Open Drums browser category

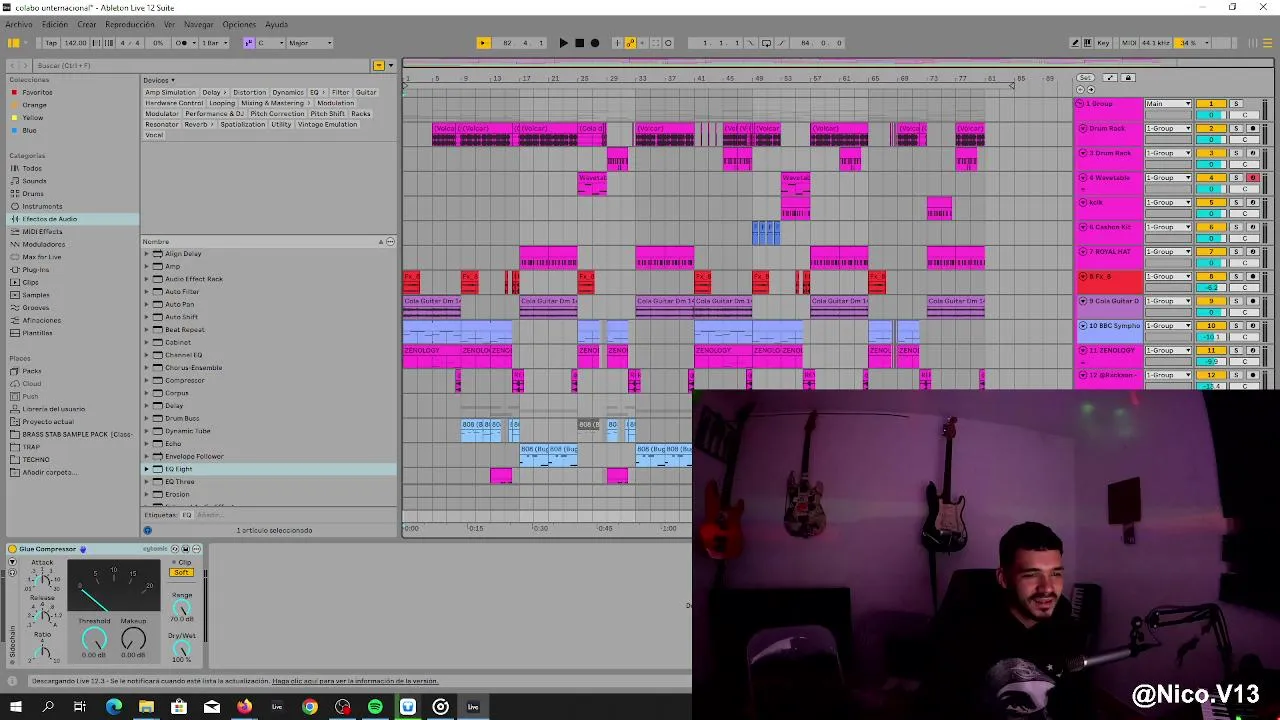pos(33,193)
